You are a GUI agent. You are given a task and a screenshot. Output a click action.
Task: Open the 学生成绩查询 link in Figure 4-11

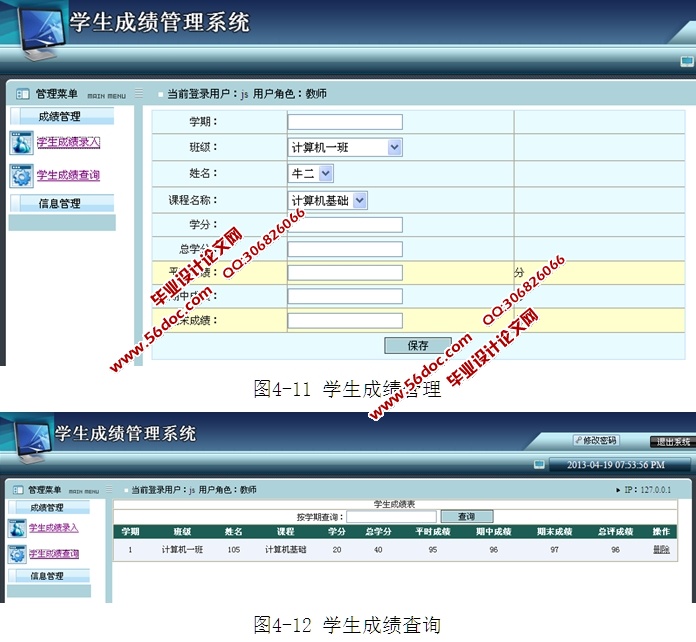pos(68,175)
